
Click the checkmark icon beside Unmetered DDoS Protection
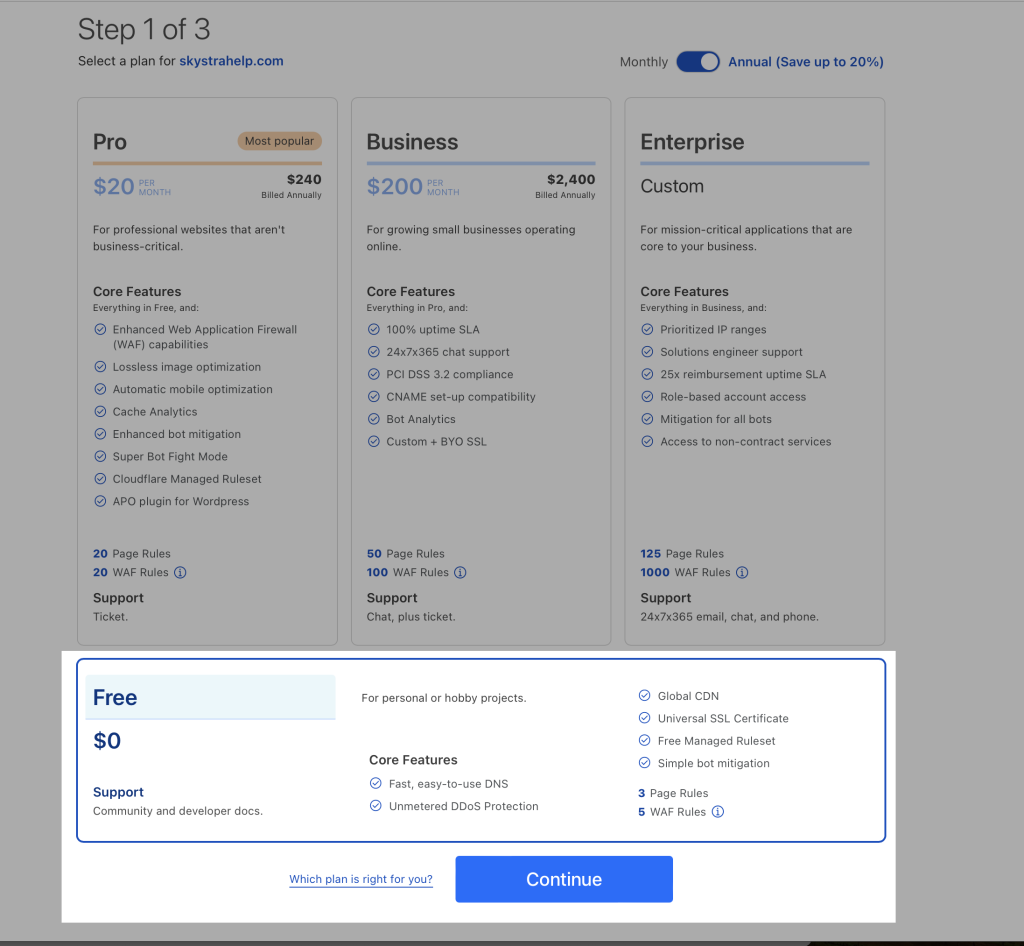[x=376, y=806]
